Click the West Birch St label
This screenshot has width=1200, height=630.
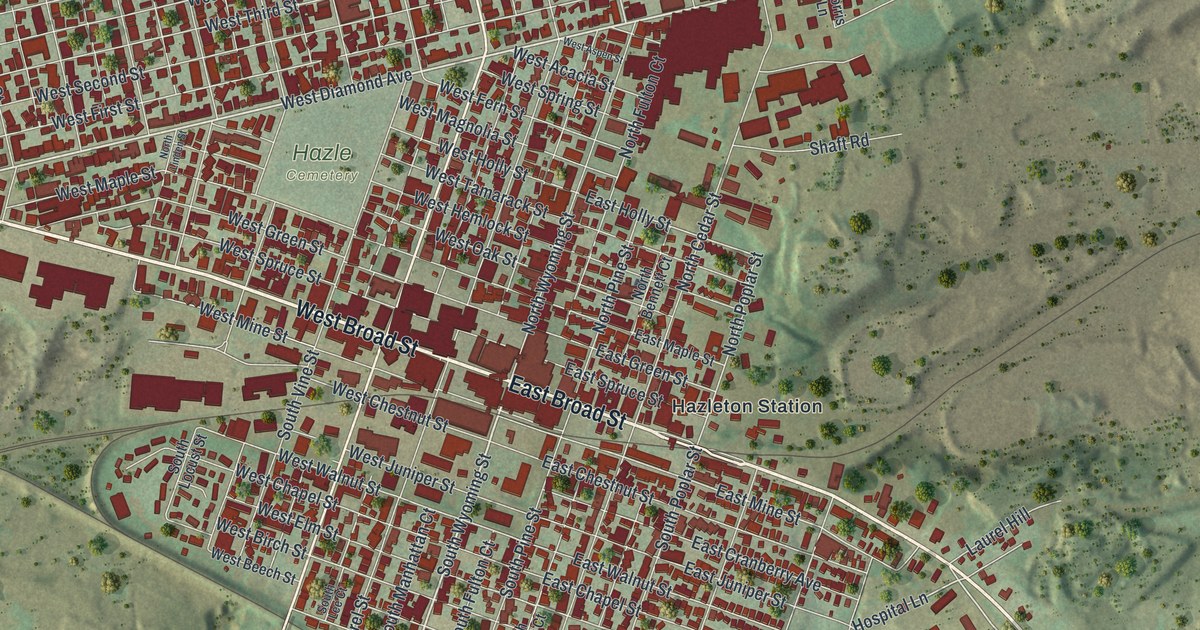261,539
